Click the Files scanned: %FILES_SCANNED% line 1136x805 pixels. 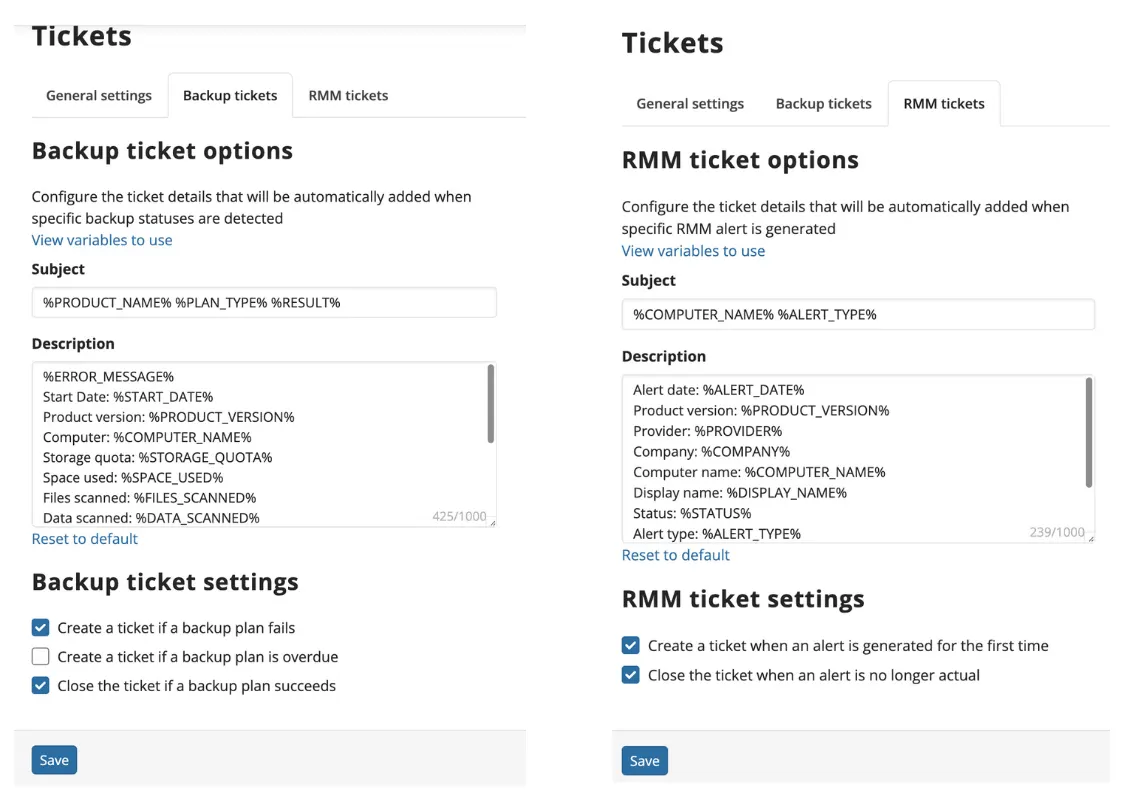(x=149, y=499)
